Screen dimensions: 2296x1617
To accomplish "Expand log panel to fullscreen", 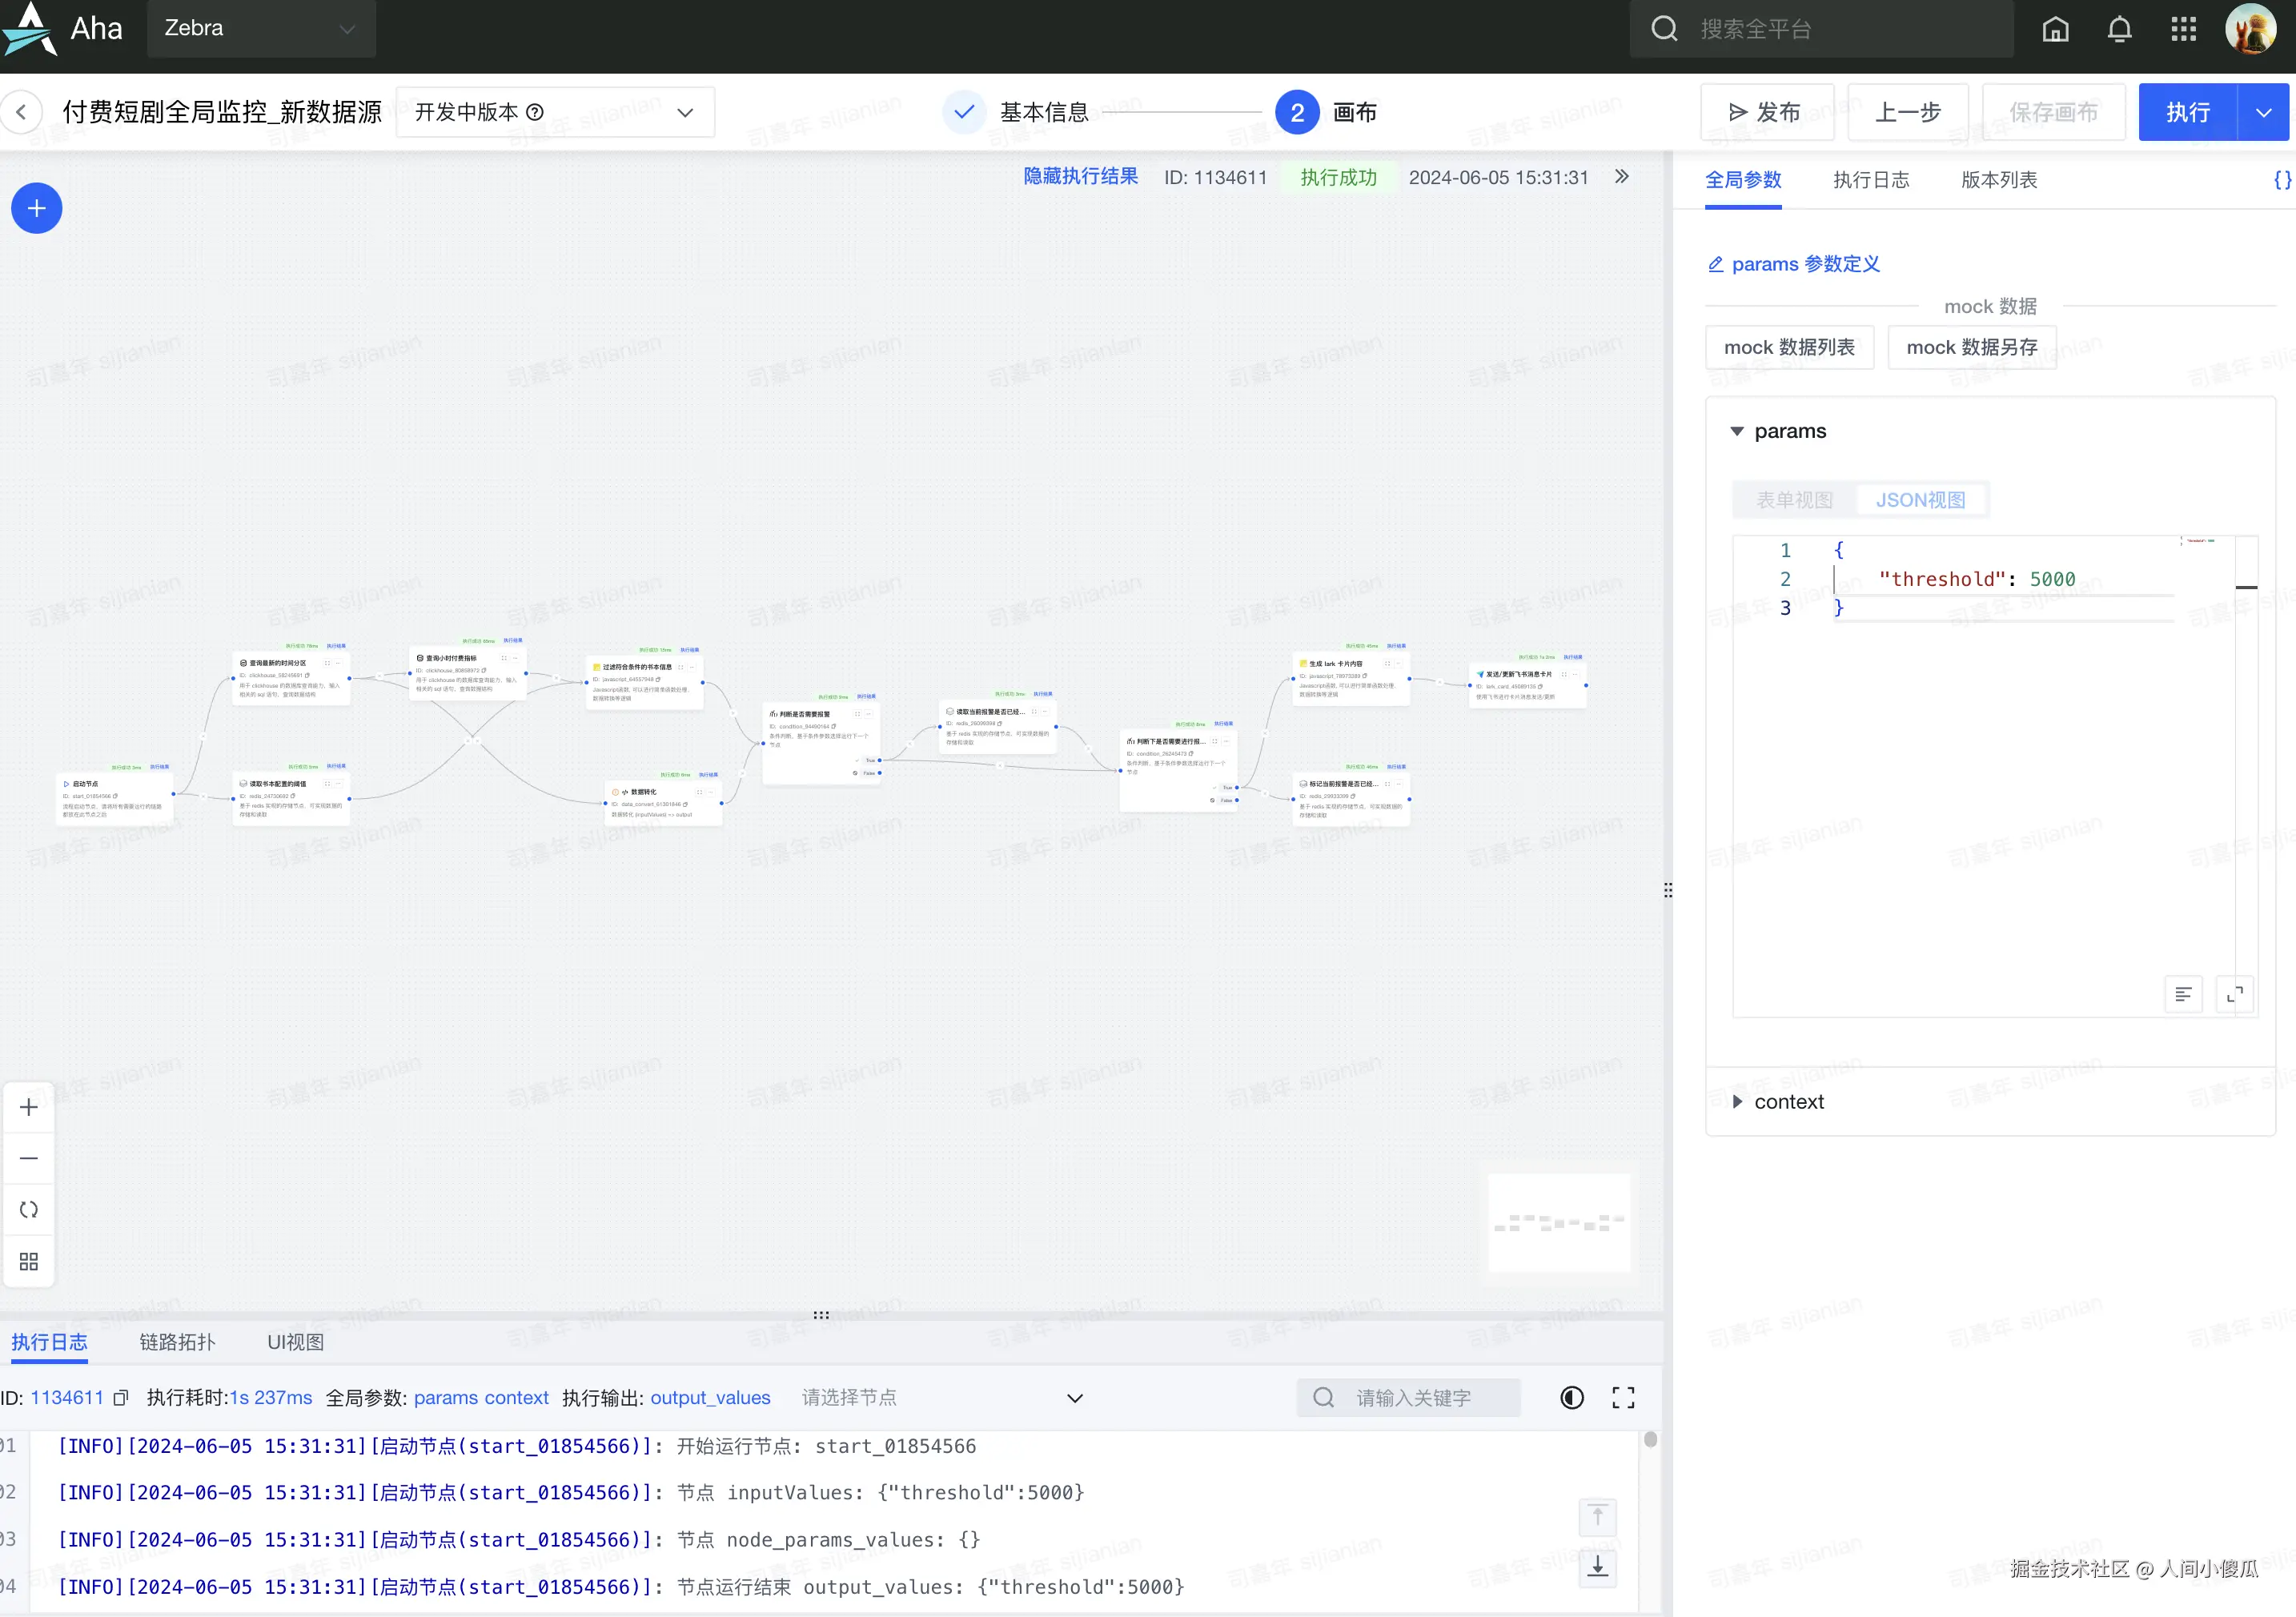I will tap(1623, 1398).
